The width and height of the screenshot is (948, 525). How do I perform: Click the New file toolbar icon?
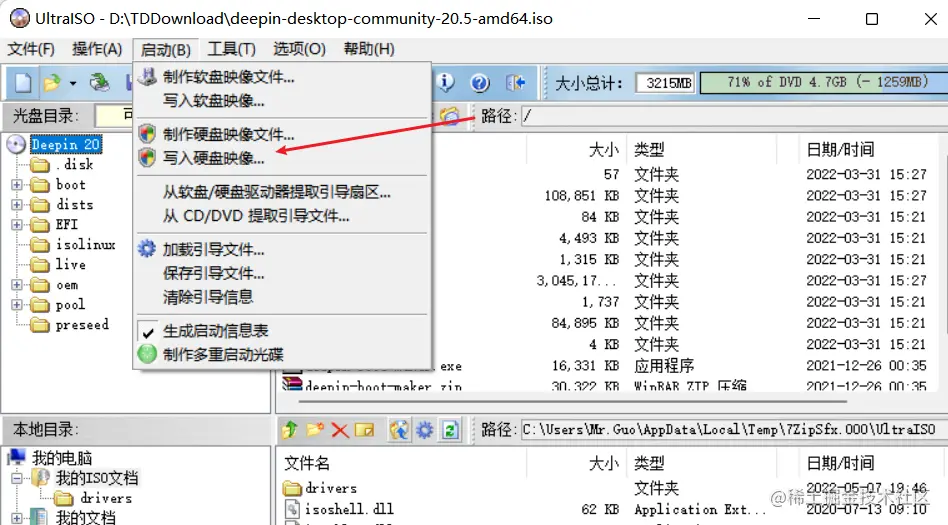[x=22, y=82]
